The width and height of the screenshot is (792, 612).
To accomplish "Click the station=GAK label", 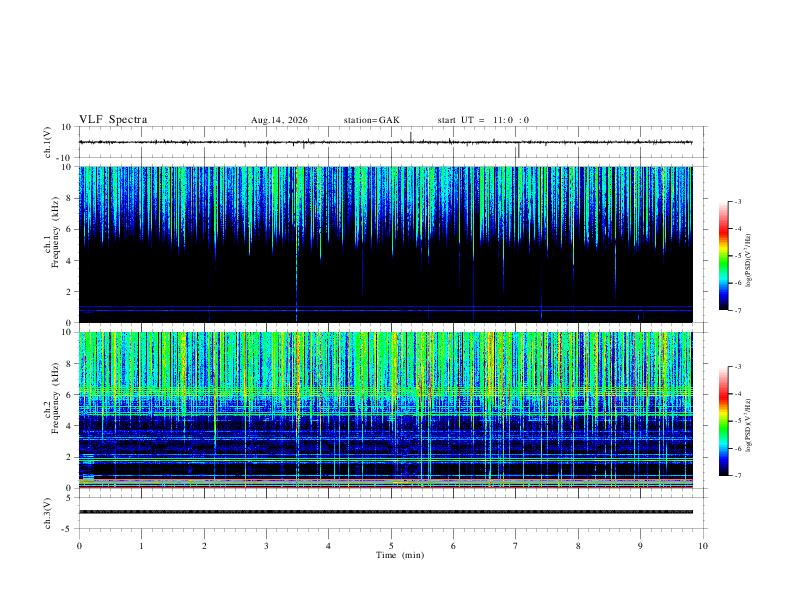I will click(371, 120).
